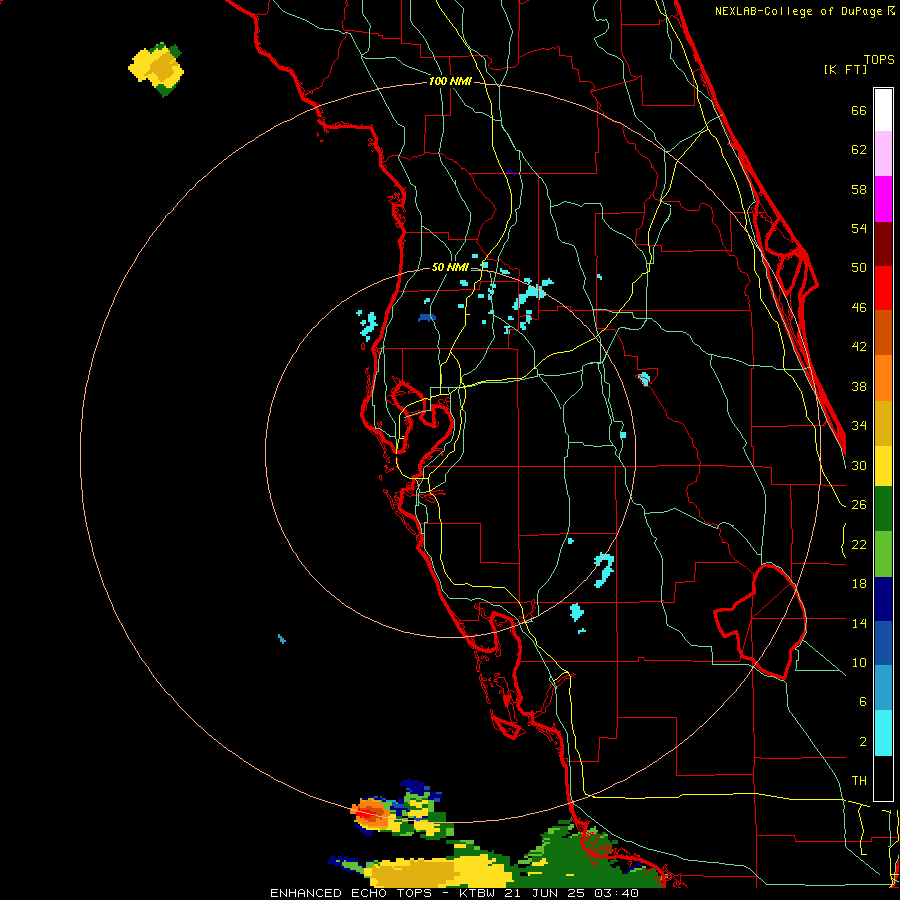Pick the bright red legend color band
The height and width of the screenshot is (900, 900).
pos(883,288)
